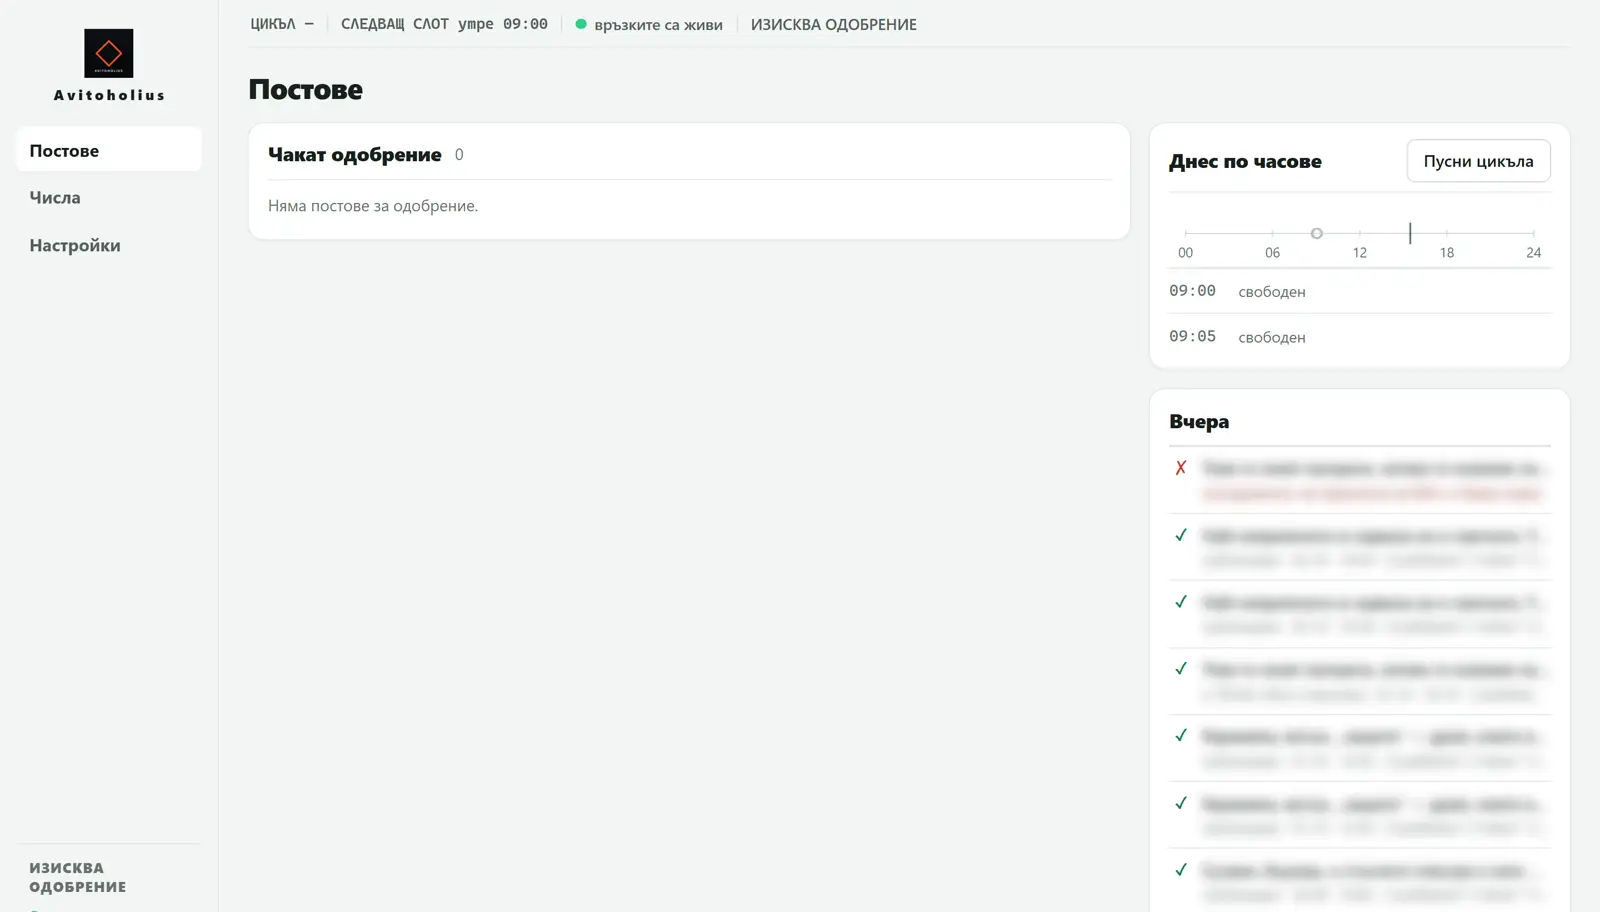Click the Чакат одобрение heading

[354, 154]
